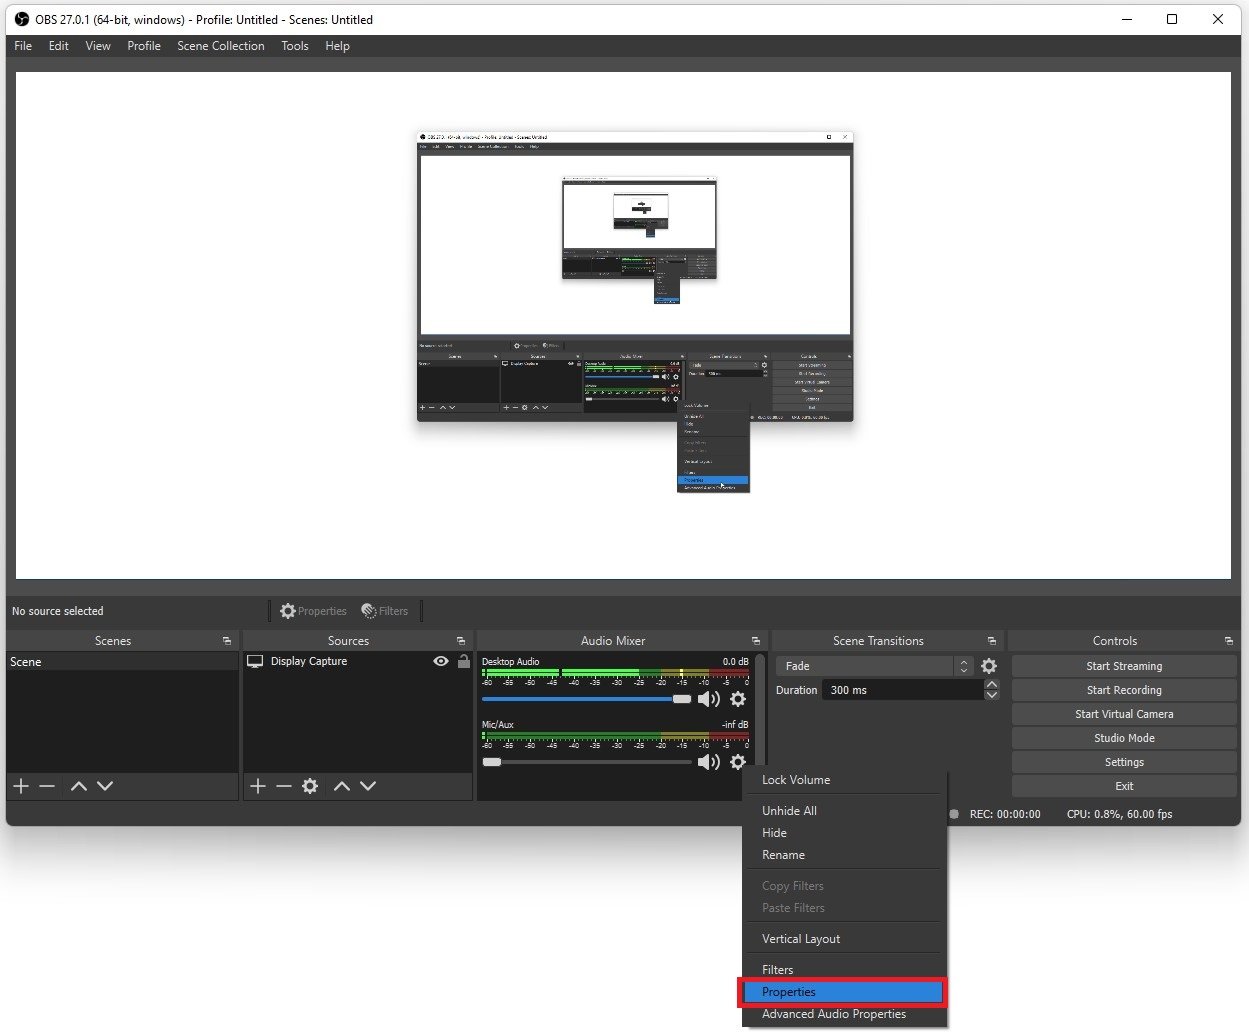Open Settings from Controls
This screenshot has height=1035, width=1249.
tap(1124, 762)
